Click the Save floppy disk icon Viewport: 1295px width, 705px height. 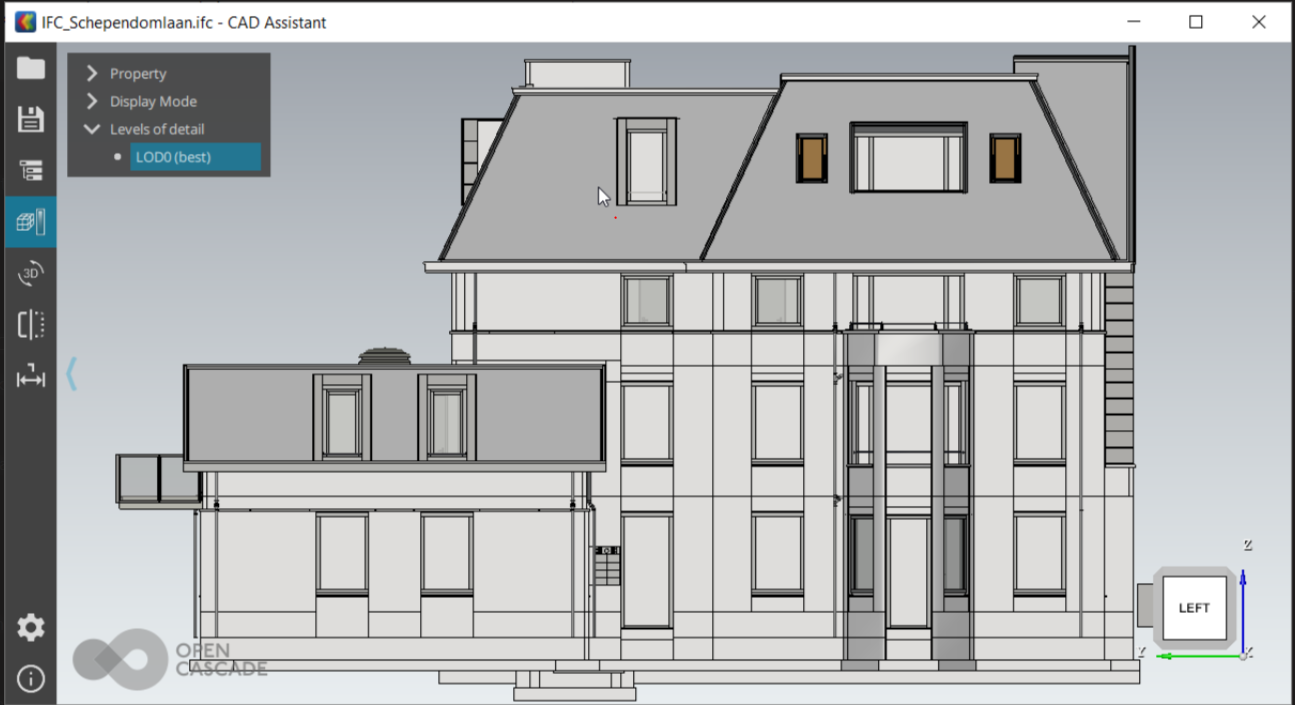(30, 119)
